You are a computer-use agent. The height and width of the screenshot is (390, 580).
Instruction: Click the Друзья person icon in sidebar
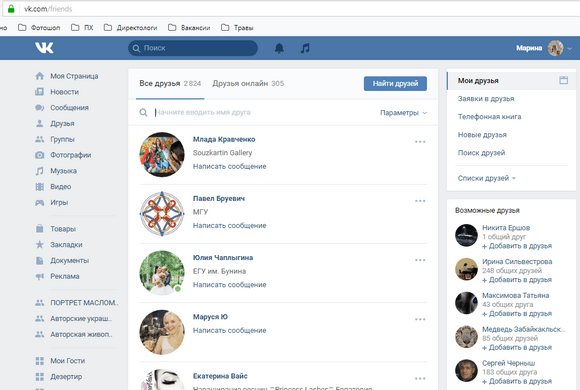[40, 124]
